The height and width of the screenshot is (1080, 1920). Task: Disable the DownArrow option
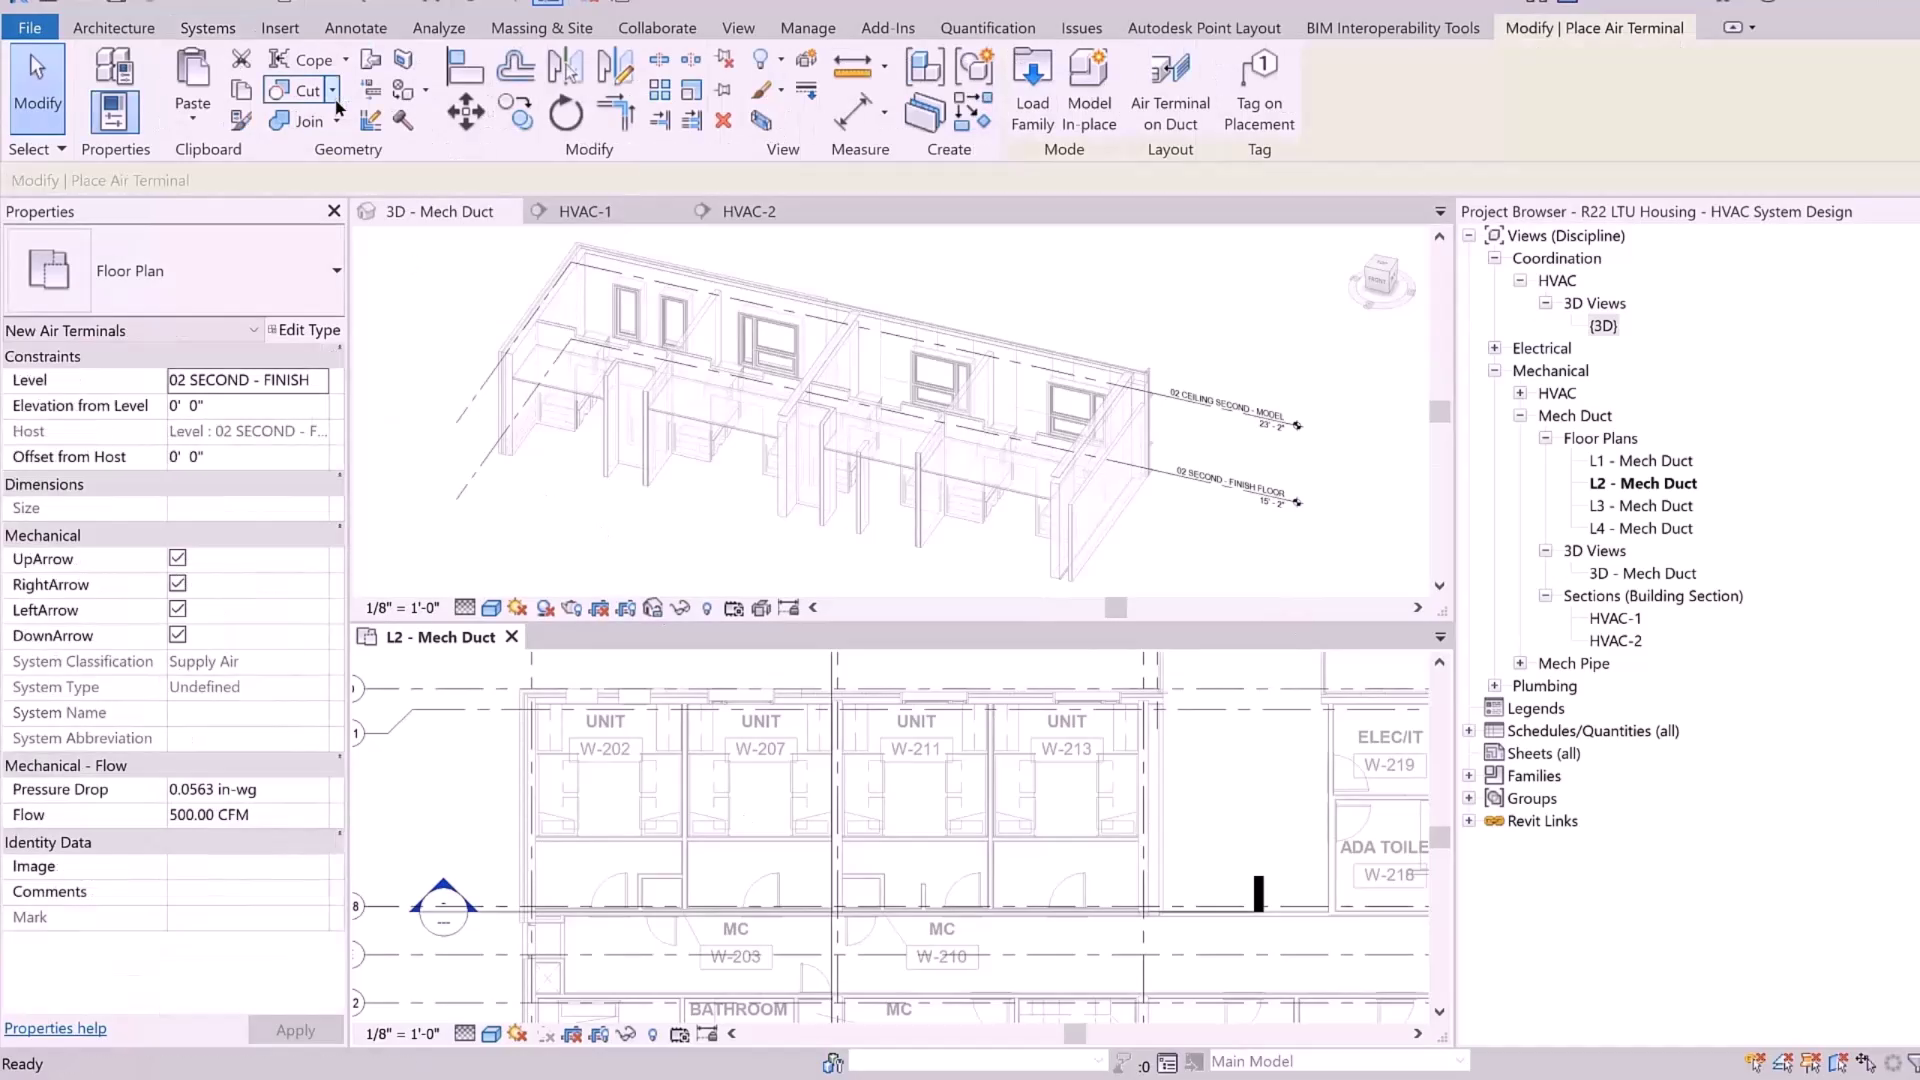pos(177,635)
